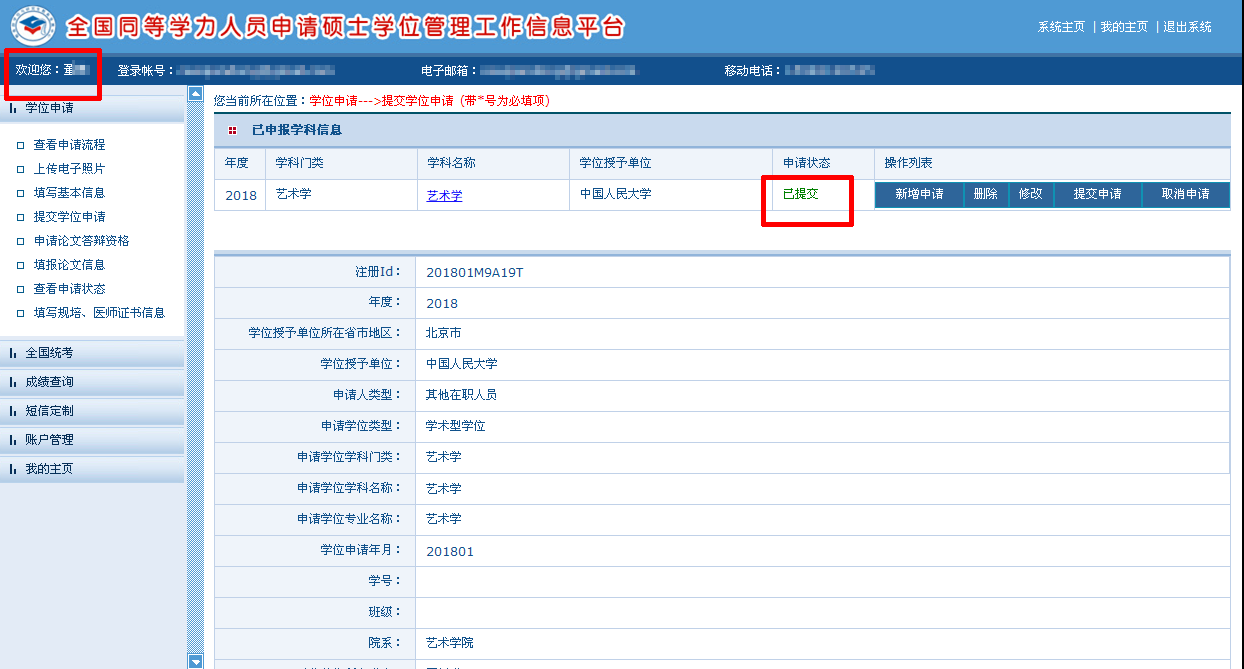Click the 取消申请 button
Viewport: 1244px width, 669px height.
1185,195
